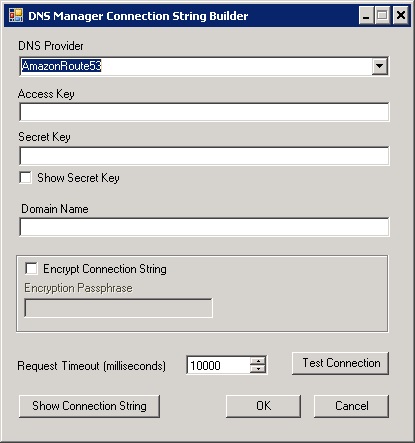Dismiss the dialog with Cancel
The height and width of the screenshot is (443, 415).
[x=352, y=406]
